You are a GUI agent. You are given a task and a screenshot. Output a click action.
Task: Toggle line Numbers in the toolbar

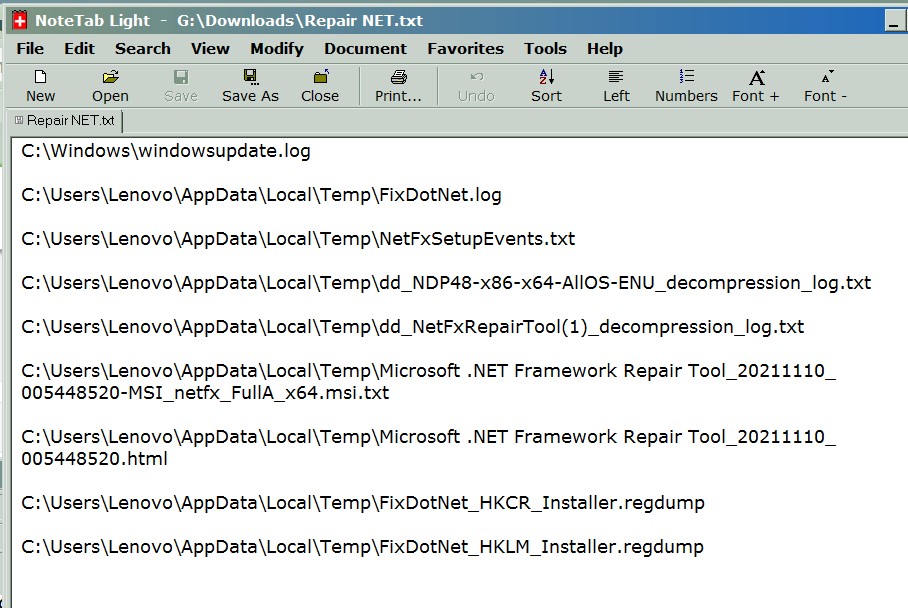point(686,86)
